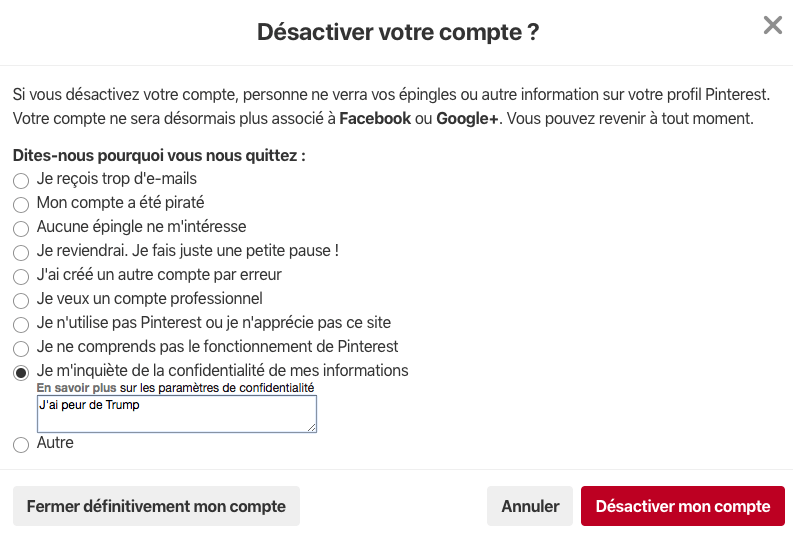Image resolution: width=793 pixels, height=537 pixels.
Task: Click the "Annuler" button
Action: (530, 506)
